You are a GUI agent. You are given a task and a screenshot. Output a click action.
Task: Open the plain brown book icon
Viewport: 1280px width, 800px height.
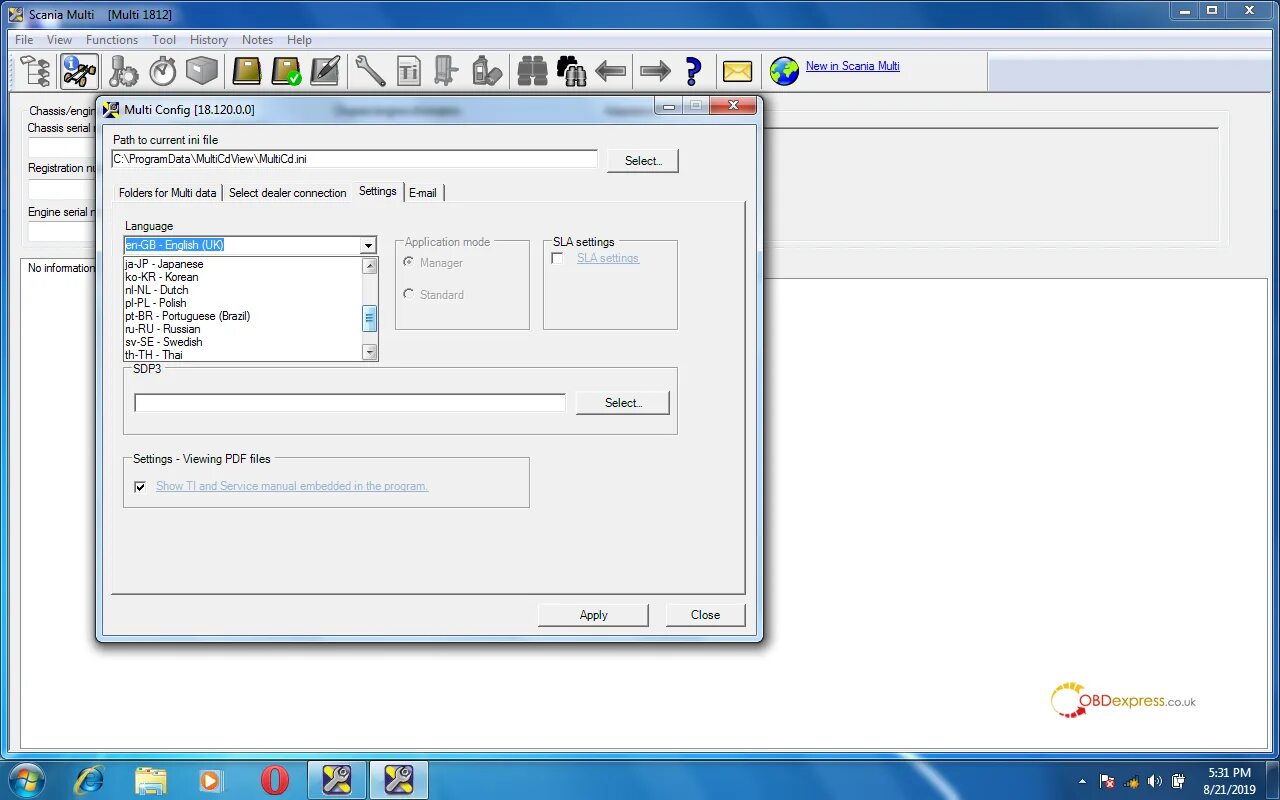tap(247, 71)
